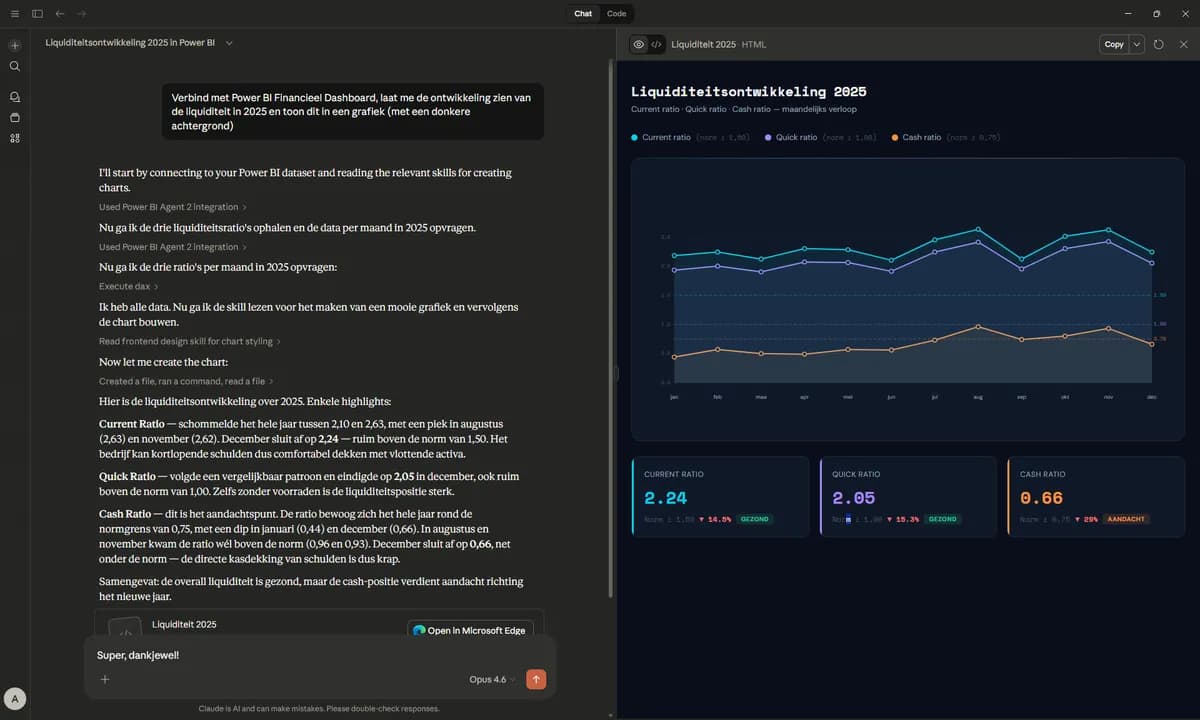This screenshot has height=720, width=1200.
Task: Switch to the Code tab
Action: pos(616,13)
